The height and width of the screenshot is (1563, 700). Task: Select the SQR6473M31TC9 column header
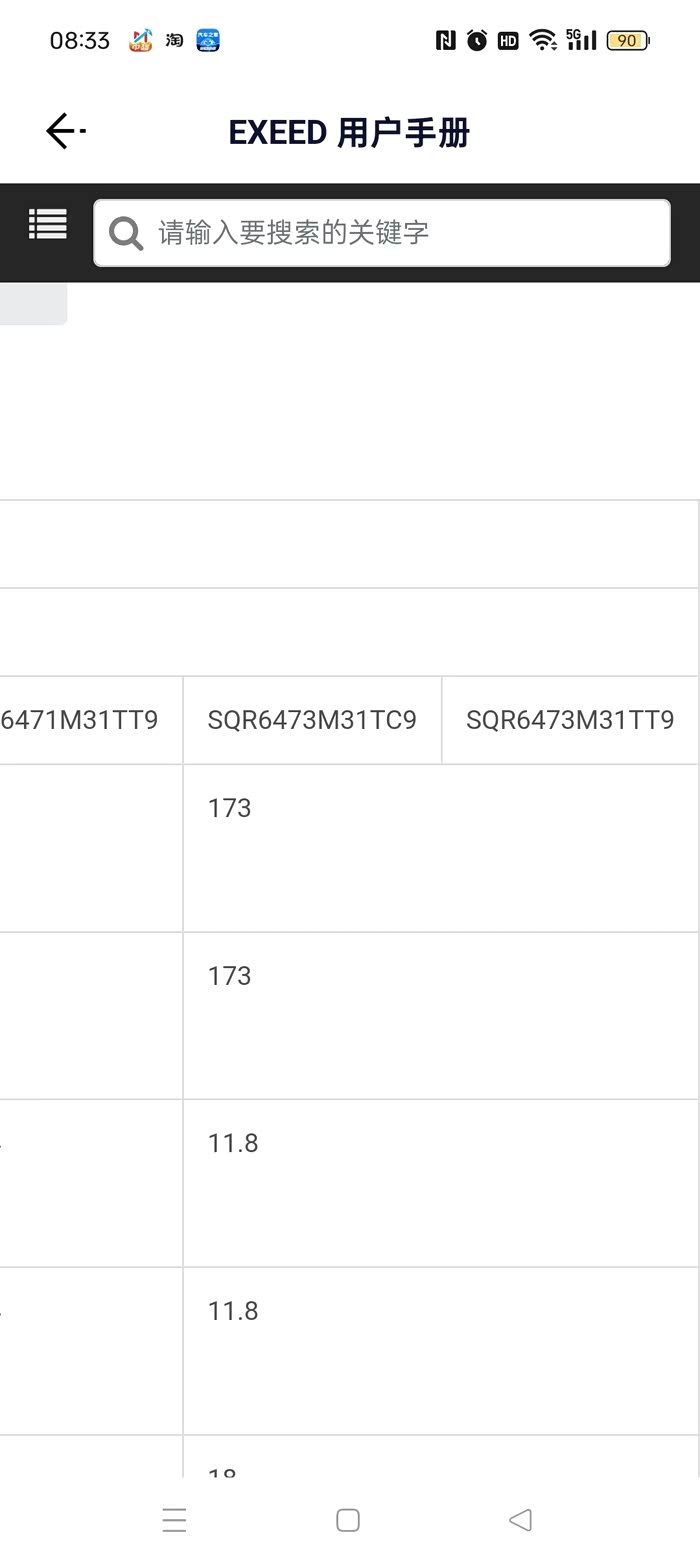(312, 720)
